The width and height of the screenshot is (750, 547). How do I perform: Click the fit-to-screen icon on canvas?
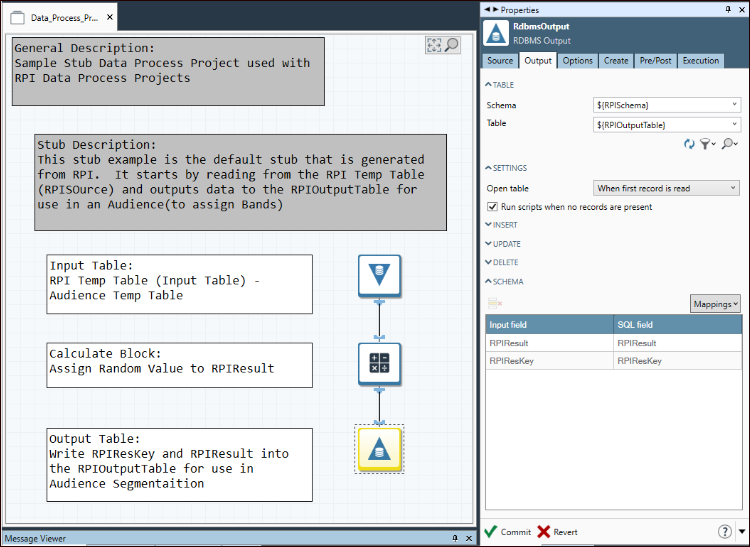point(434,45)
